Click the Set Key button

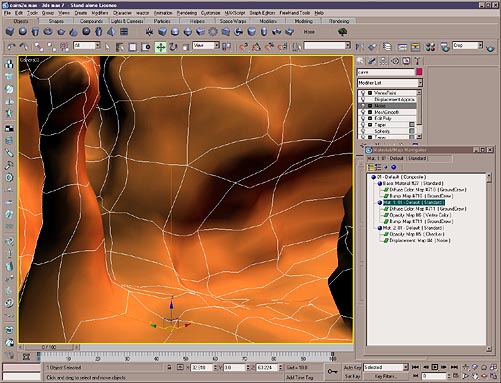[x=352, y=376]
